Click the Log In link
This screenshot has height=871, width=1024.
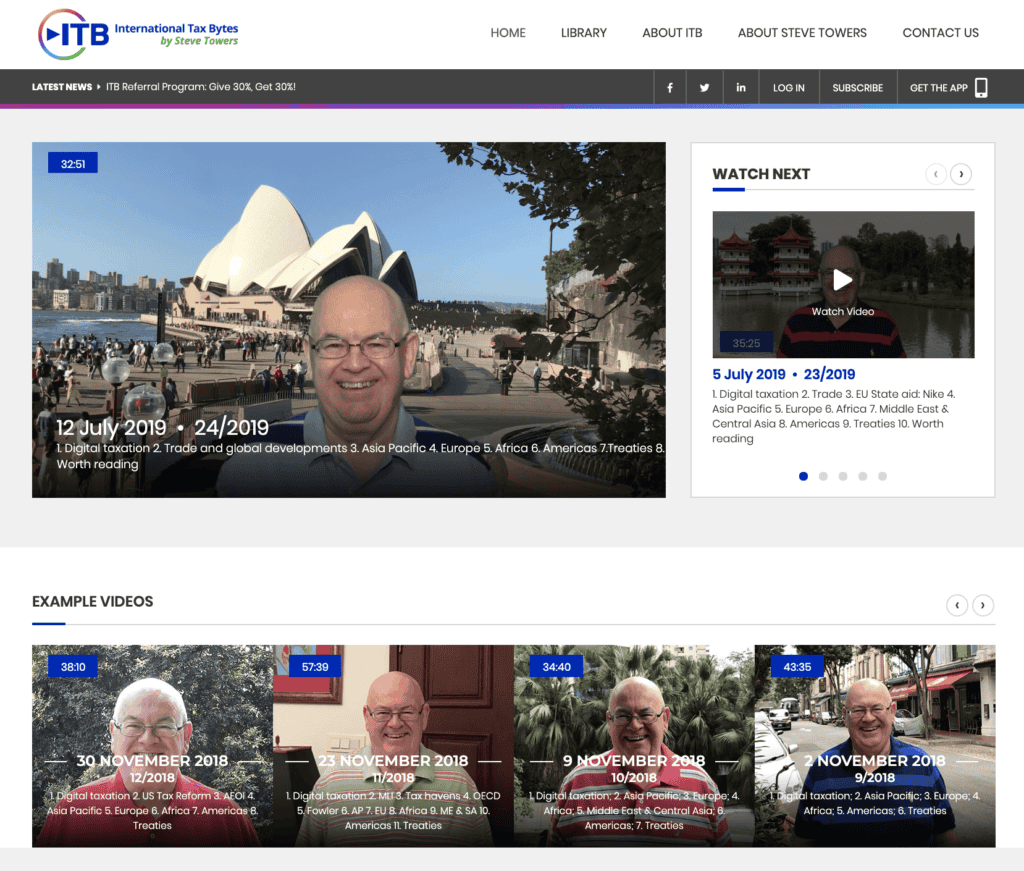788,88
